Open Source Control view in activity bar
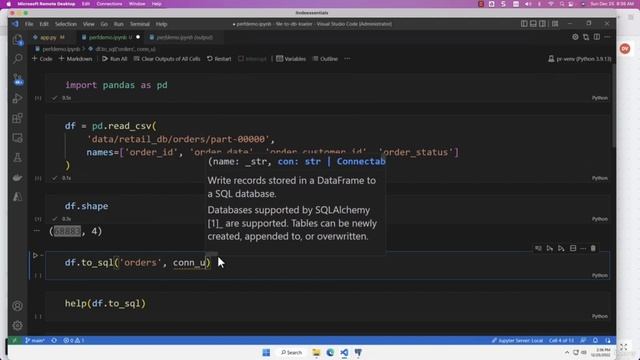The height and width of the screenshot is (360, 640). 18,79
